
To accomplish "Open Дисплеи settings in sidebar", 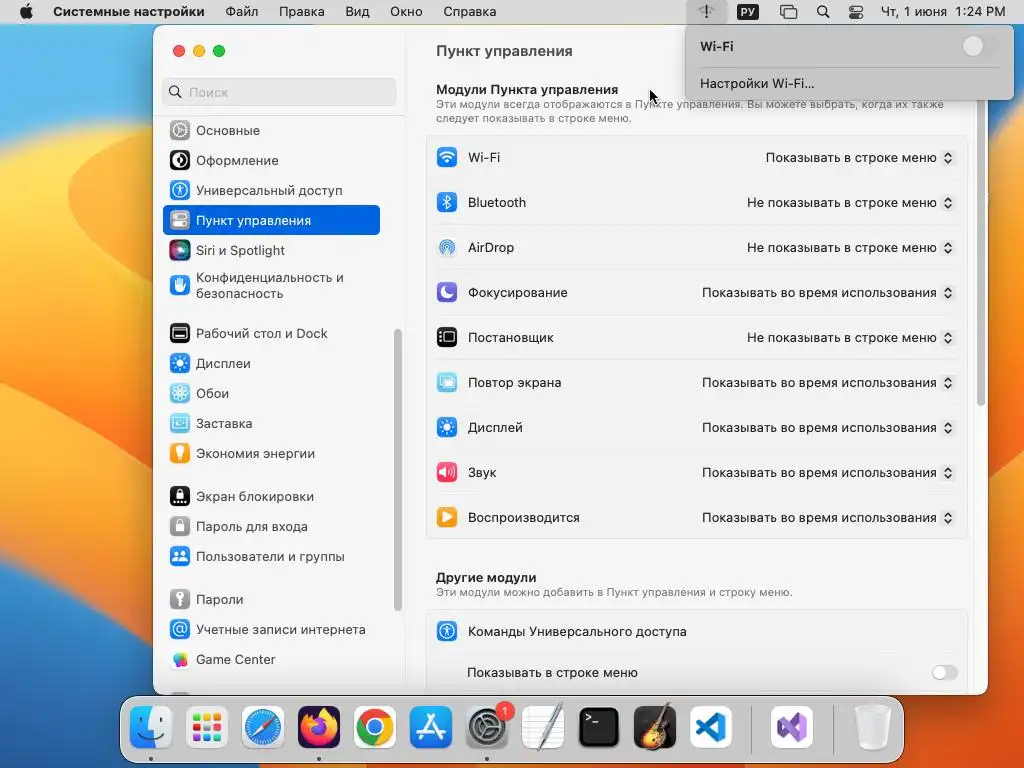I will [271, 363].
